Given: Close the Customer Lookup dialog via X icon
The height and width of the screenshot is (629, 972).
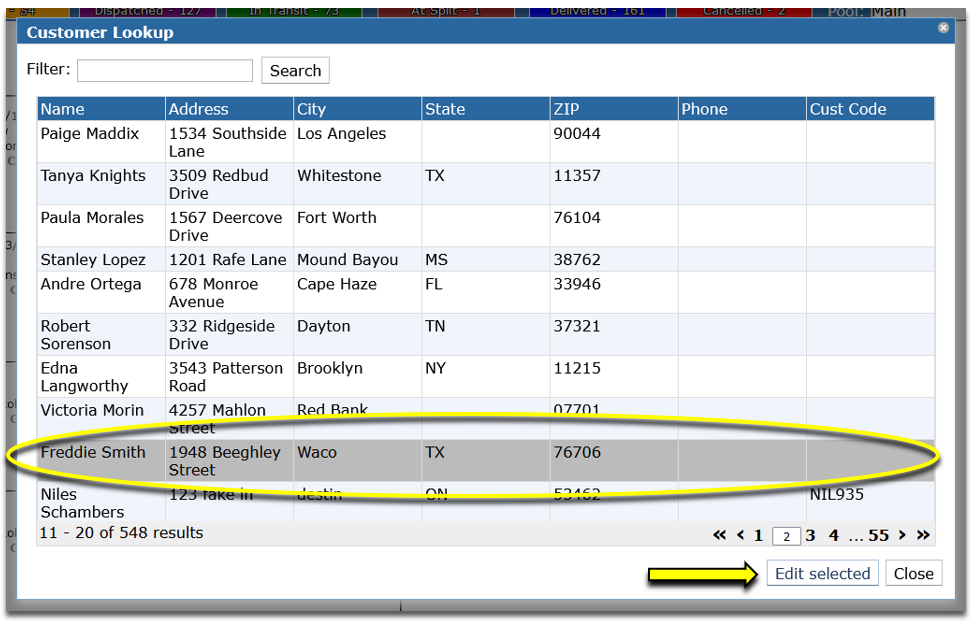Looking at the screenshot, I should tap(943, 28).
